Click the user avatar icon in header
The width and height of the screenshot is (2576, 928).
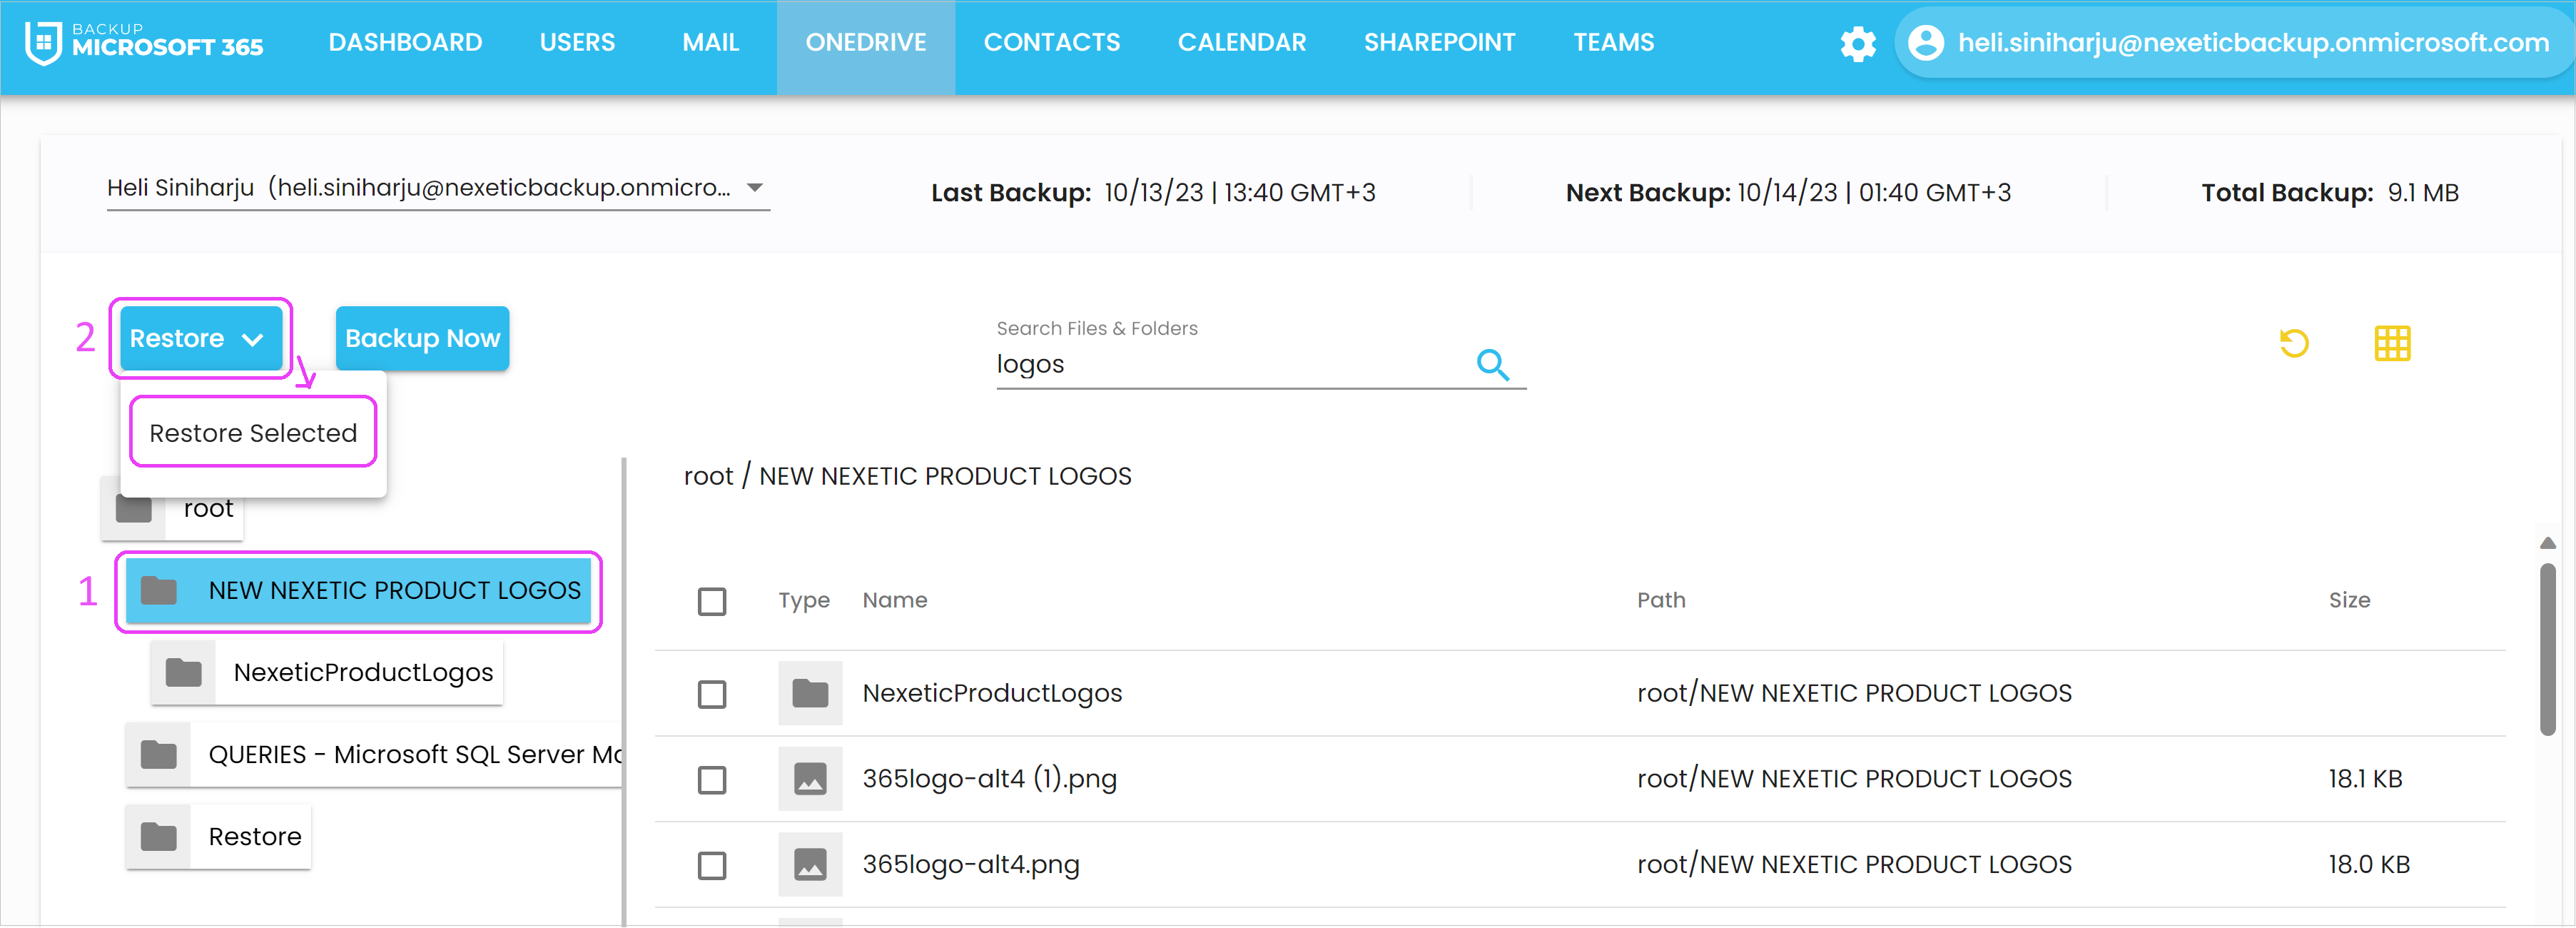click(x=1925, y=43)
